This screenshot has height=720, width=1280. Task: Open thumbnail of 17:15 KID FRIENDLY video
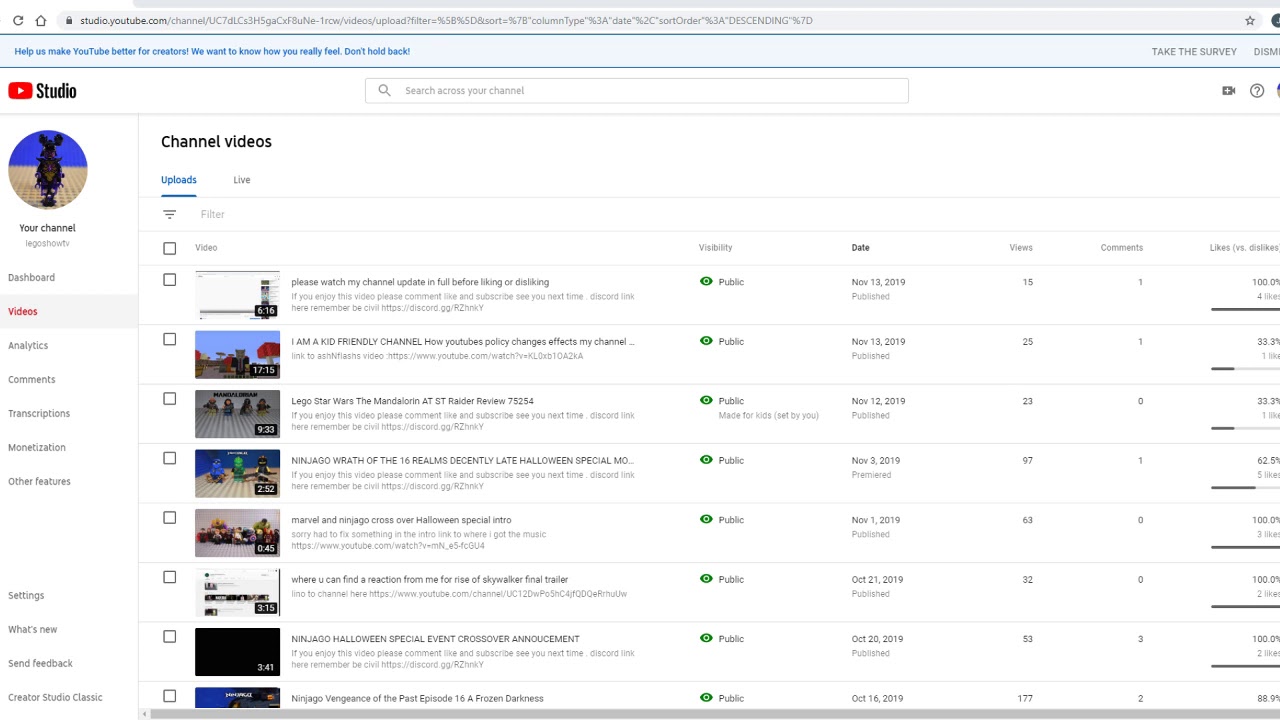(x=237, y=354)
